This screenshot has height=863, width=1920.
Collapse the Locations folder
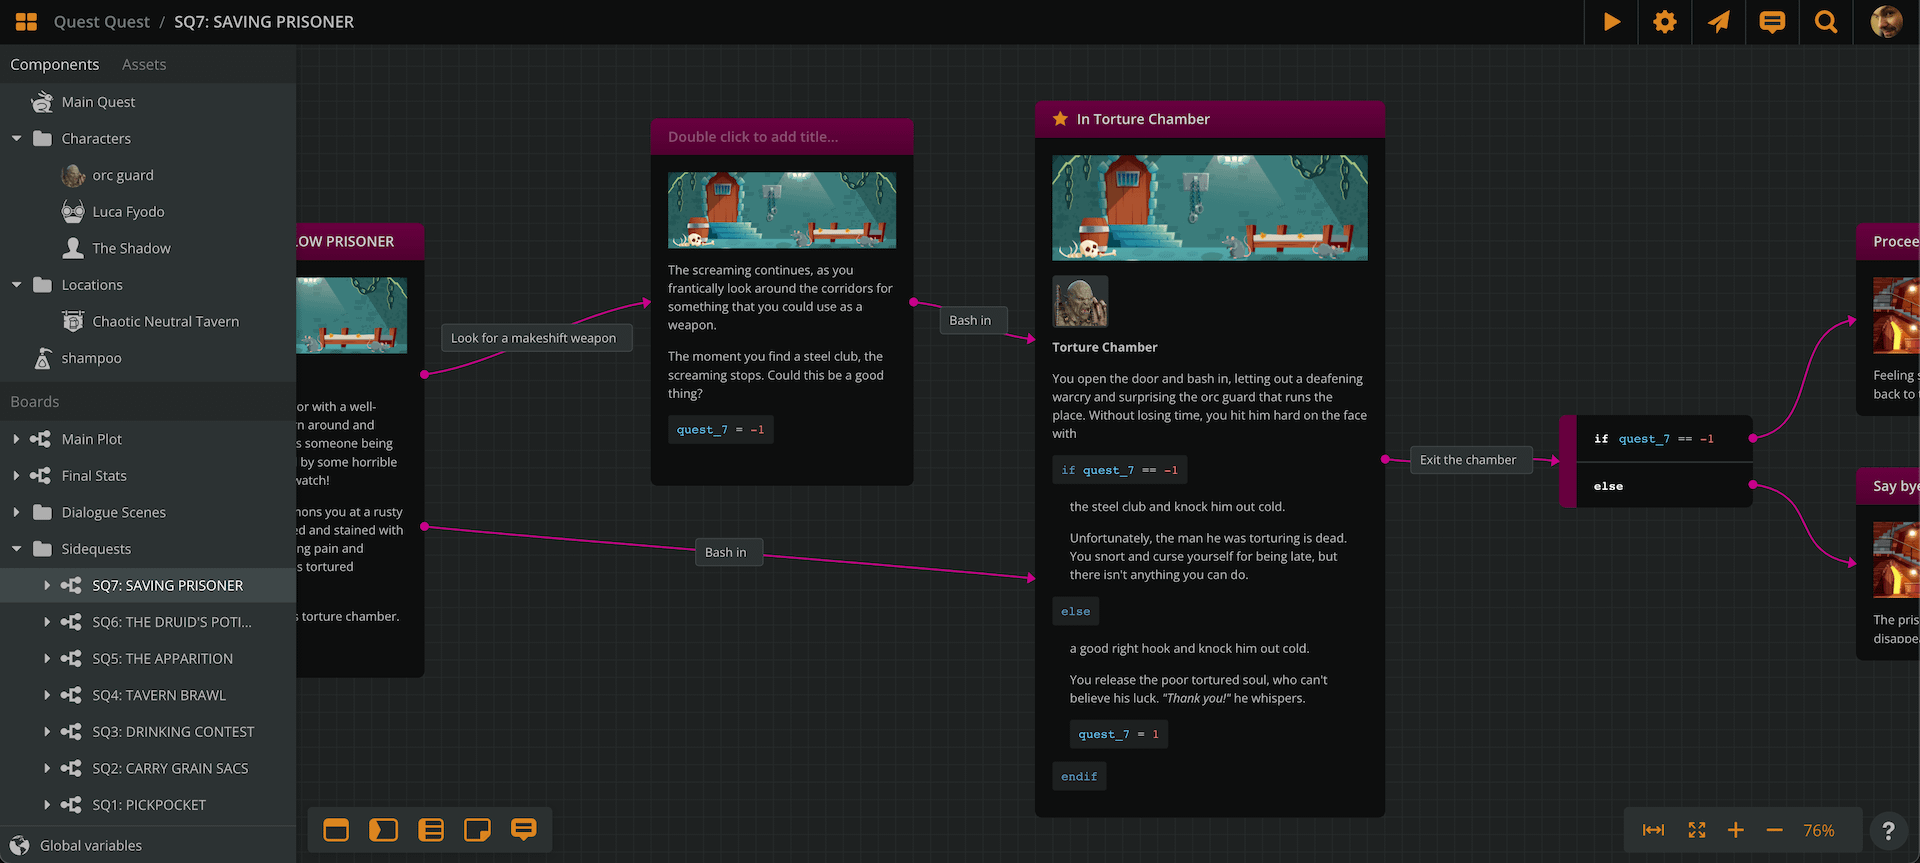tap(17, 285)
